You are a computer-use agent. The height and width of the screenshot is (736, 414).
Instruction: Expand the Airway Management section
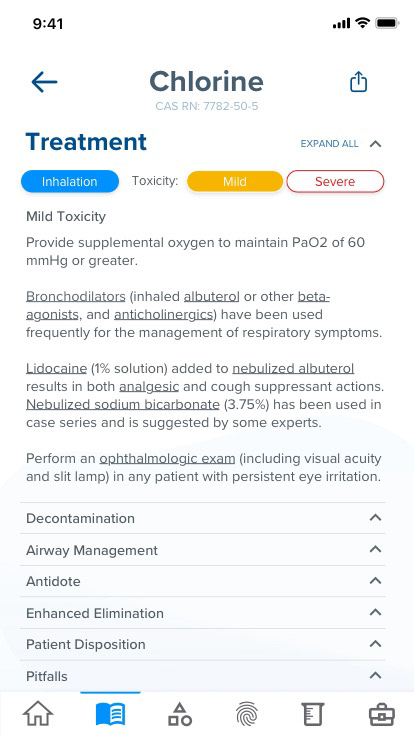(203, 550)
